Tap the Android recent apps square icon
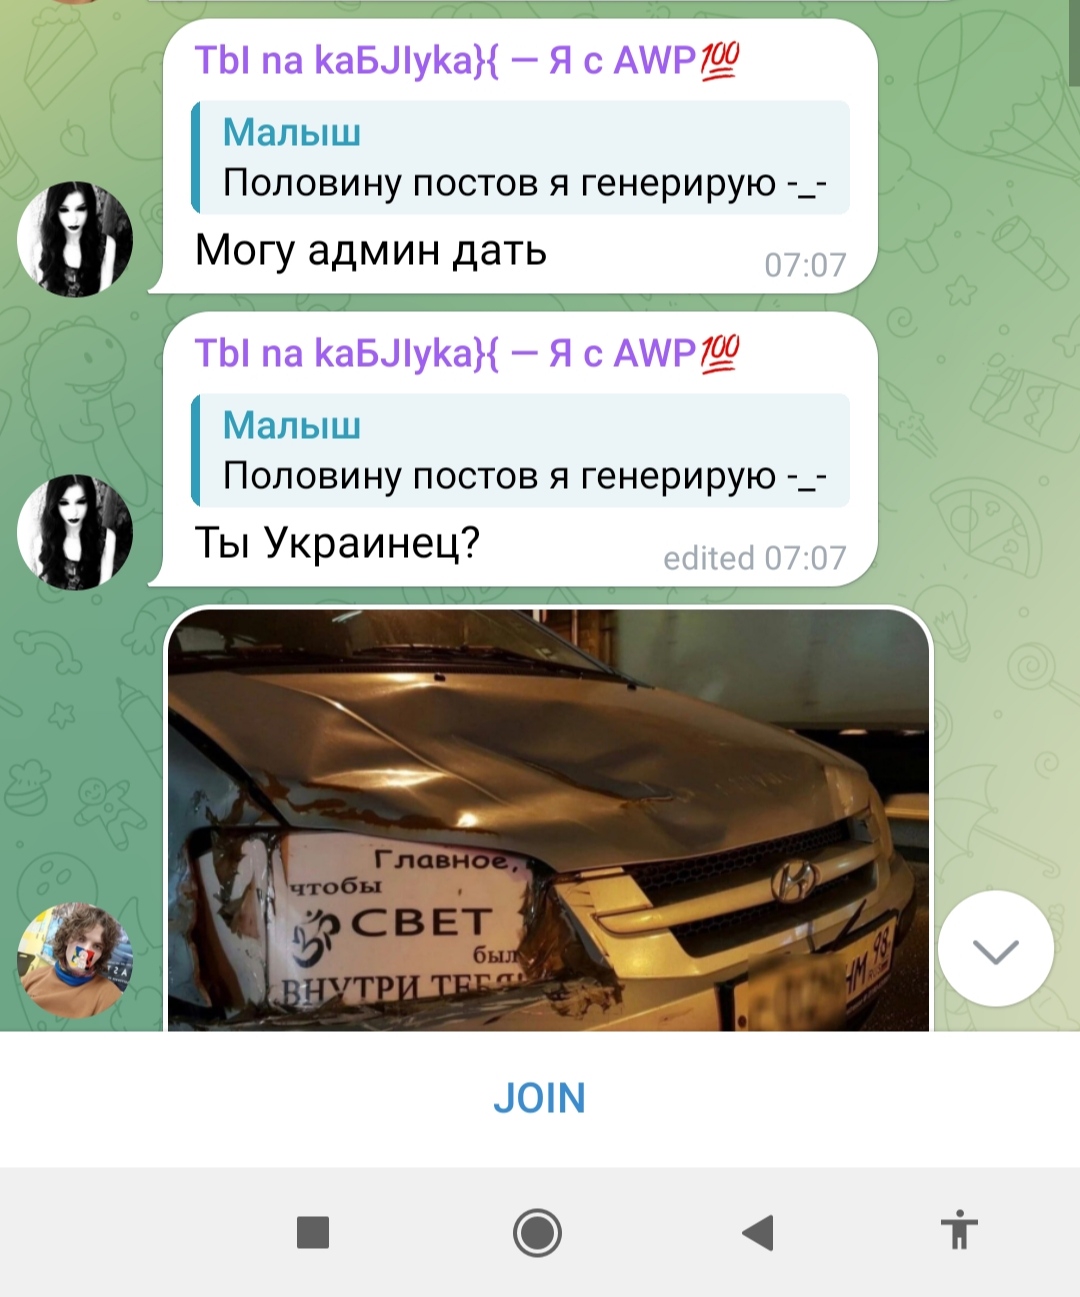 coord(313,1232)
